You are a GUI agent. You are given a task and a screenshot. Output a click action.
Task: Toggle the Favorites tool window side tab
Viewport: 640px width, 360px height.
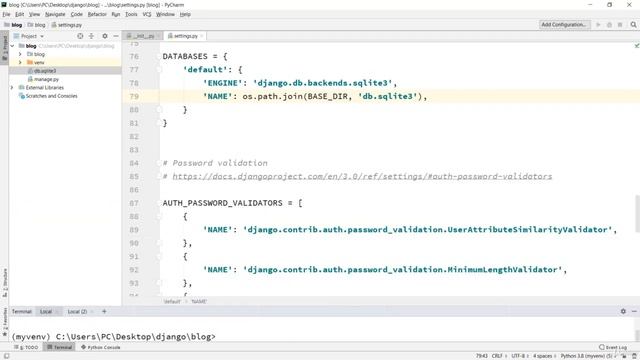4,323
